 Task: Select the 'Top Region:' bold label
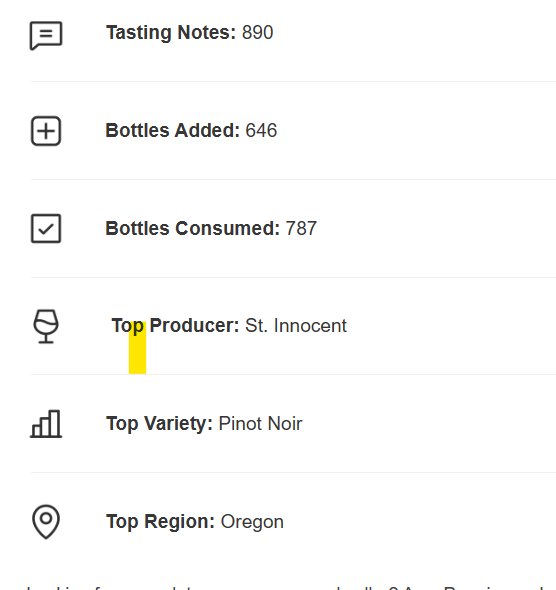pos(161,522)
